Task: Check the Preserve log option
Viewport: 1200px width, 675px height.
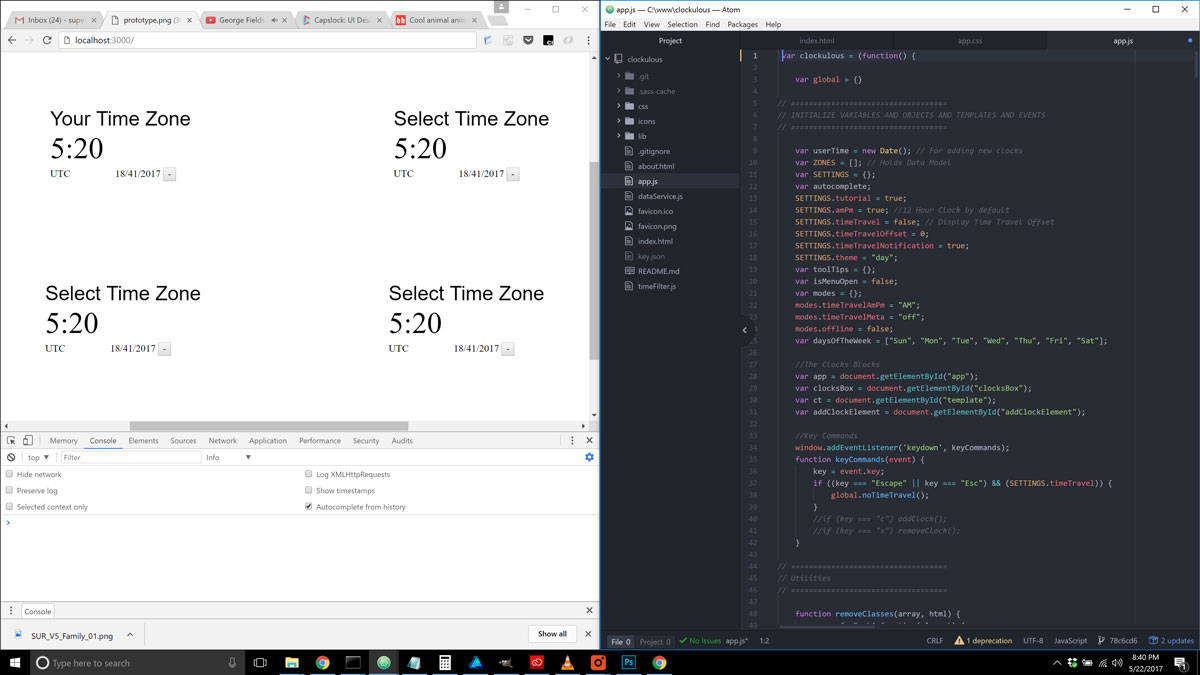Action: (x=10, y=491)
